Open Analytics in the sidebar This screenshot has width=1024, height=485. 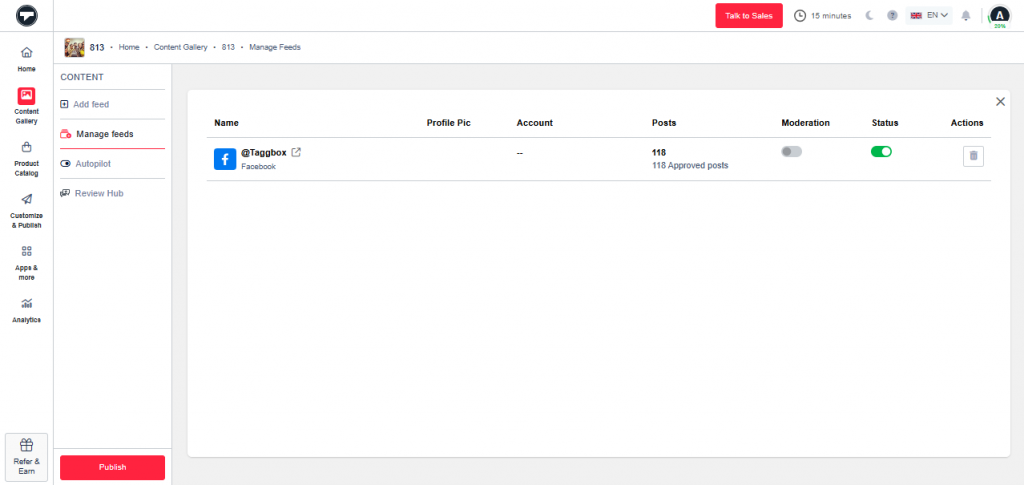pos(27,310)
